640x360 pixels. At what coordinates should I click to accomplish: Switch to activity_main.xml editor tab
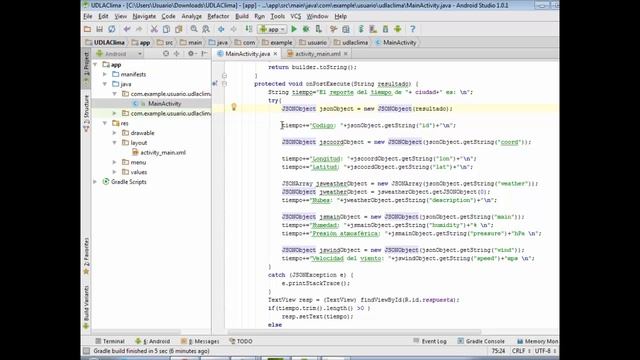click(x=317, y=53)
